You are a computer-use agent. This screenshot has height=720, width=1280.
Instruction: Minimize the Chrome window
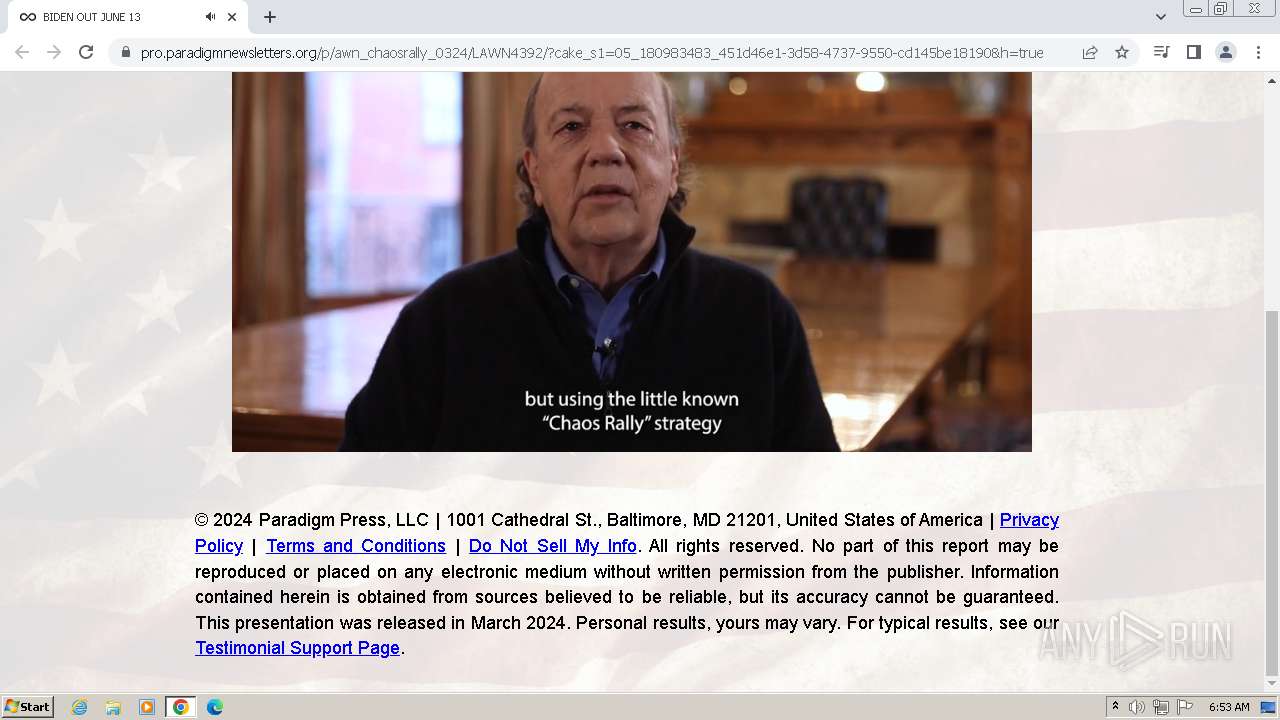1195,9
